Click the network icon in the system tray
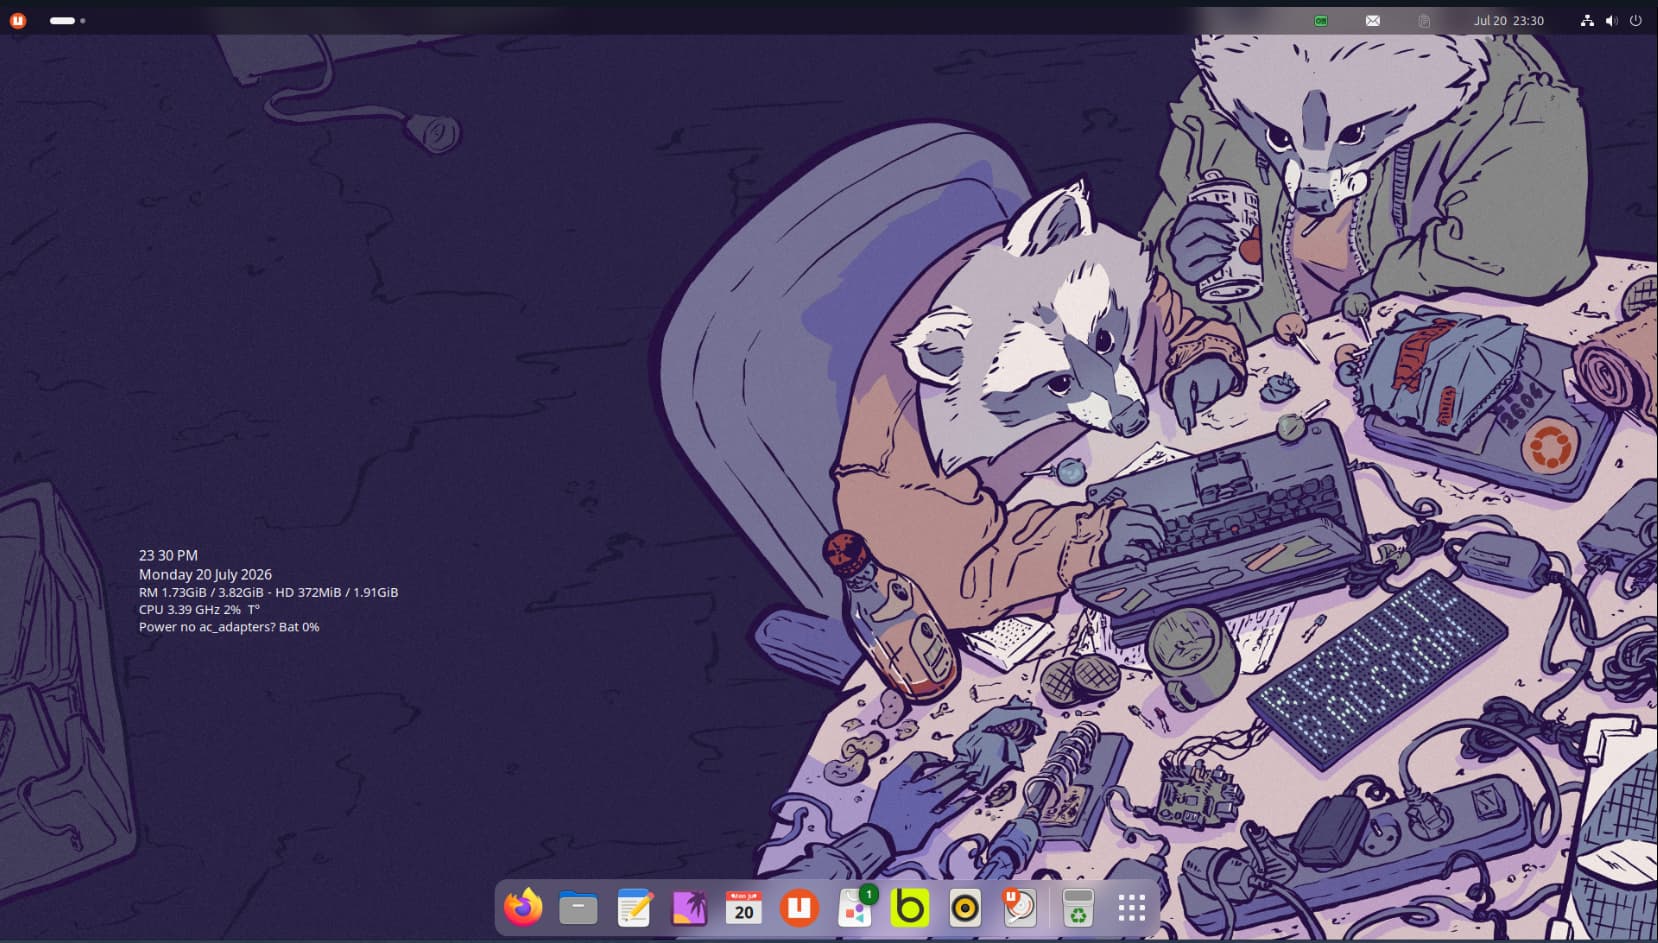 click(x=1587, y=20)
